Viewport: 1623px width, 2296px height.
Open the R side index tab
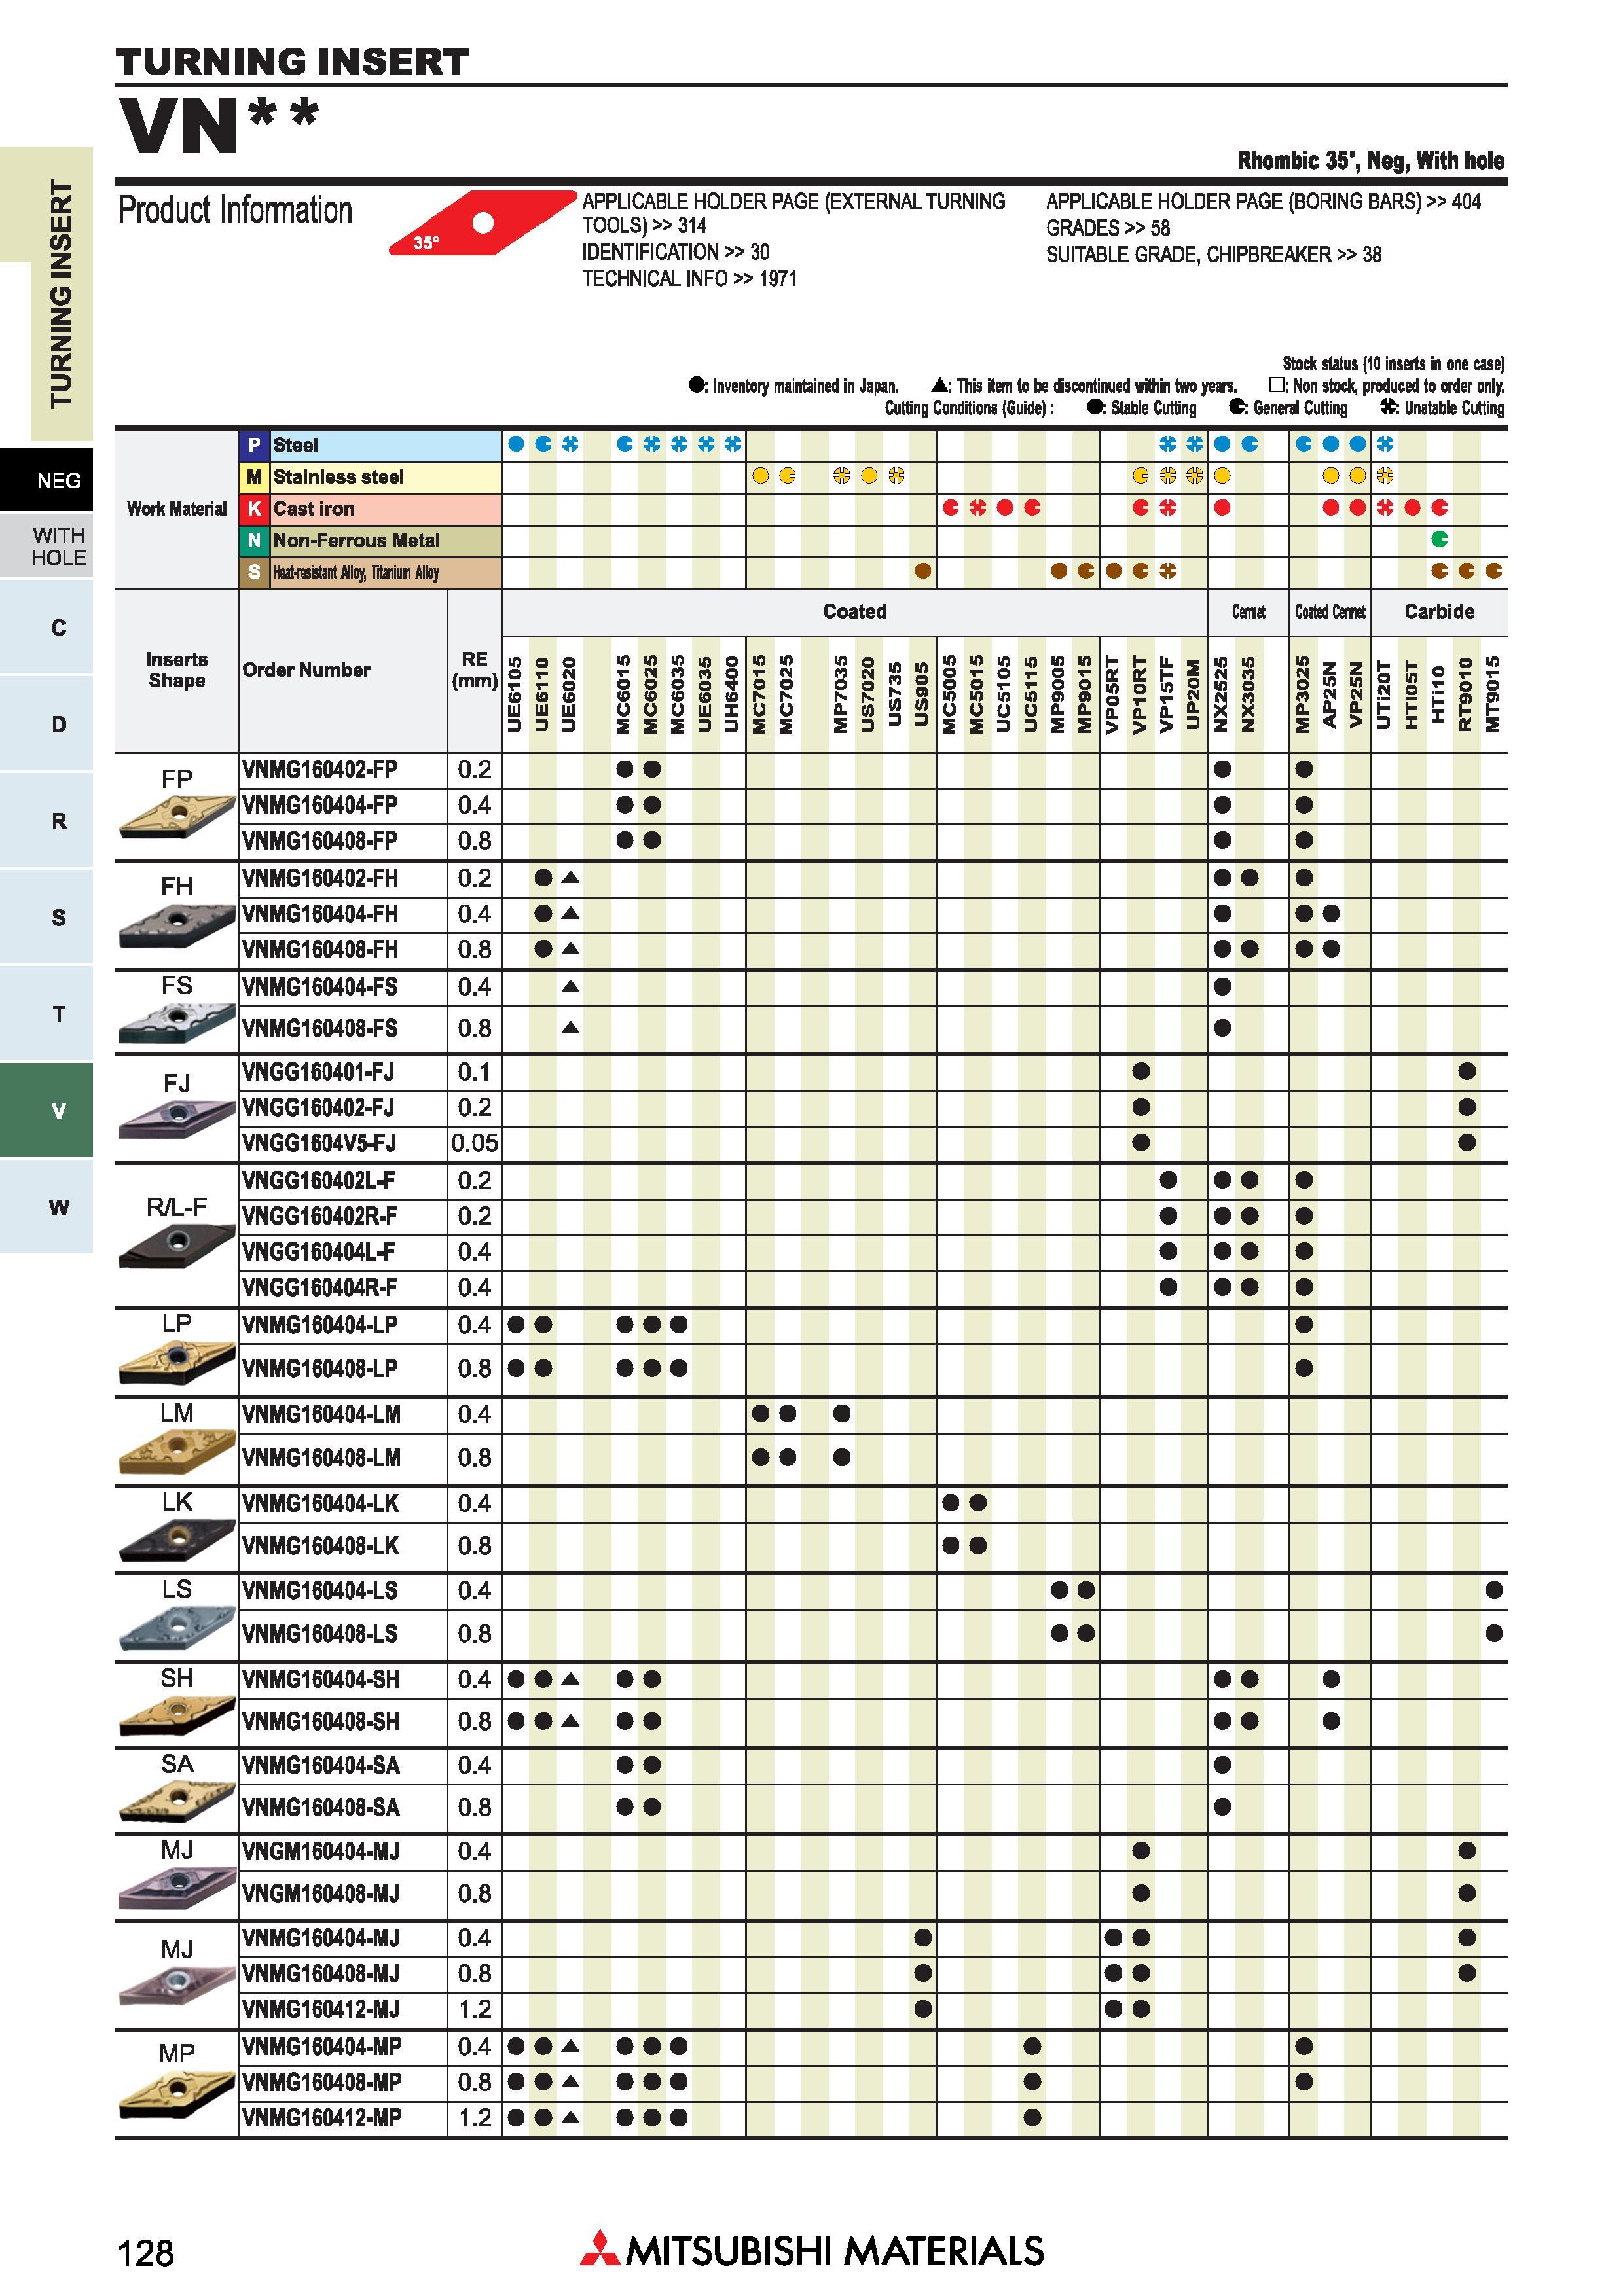(x=47, y=820)
